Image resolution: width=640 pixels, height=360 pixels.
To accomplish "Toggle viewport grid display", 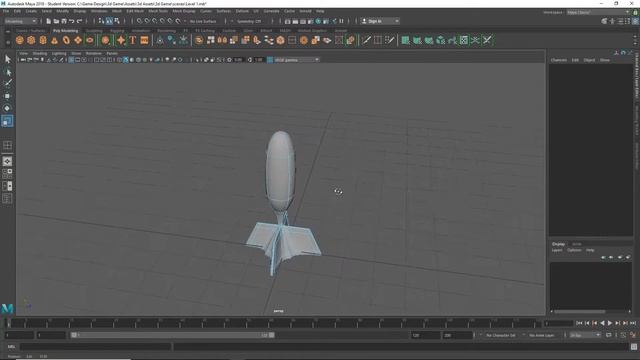I will 71,60.
